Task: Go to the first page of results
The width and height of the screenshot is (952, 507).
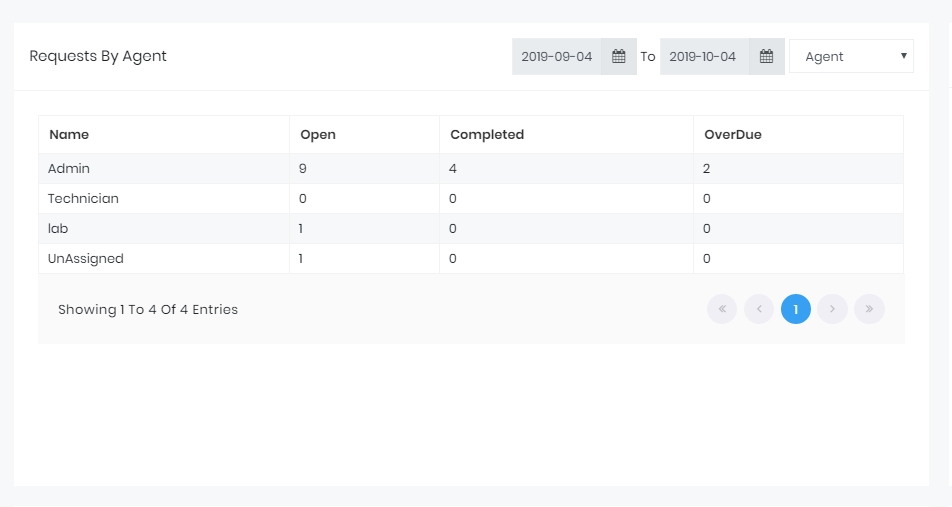Action: [x=722, y=310]
